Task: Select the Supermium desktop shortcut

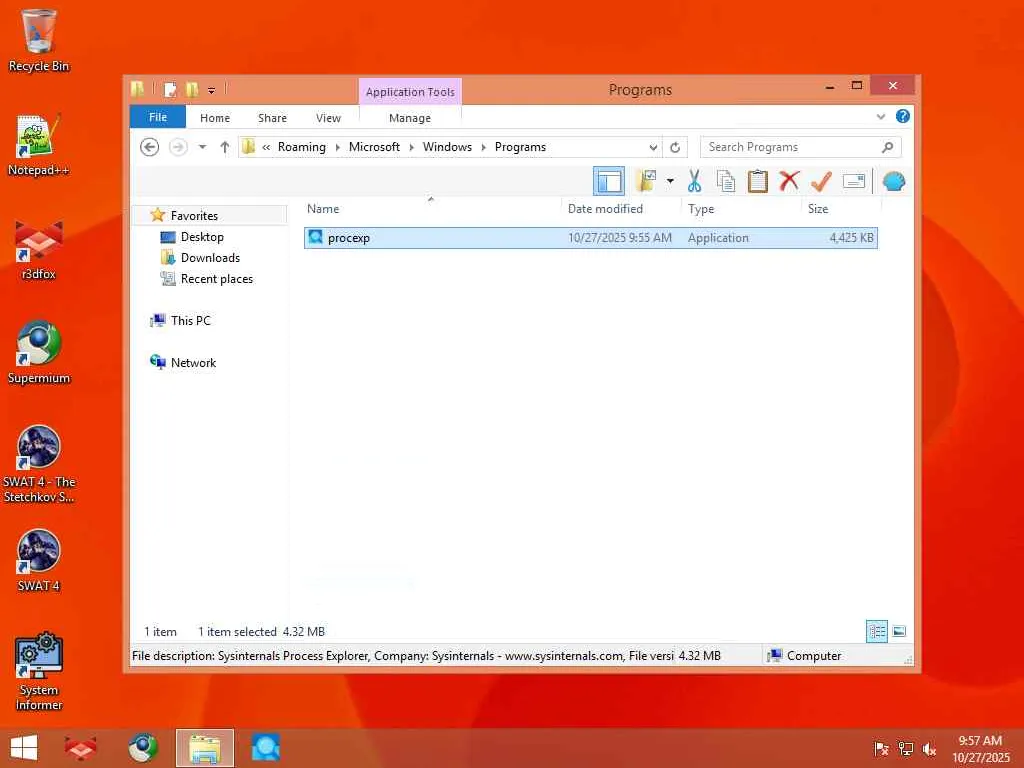Action: tap(39, 353)
